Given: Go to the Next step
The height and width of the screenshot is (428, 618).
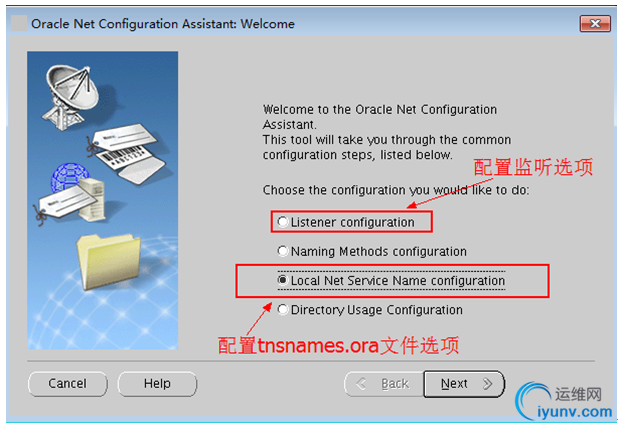Looking at the screenshot, I should point(463,383).
